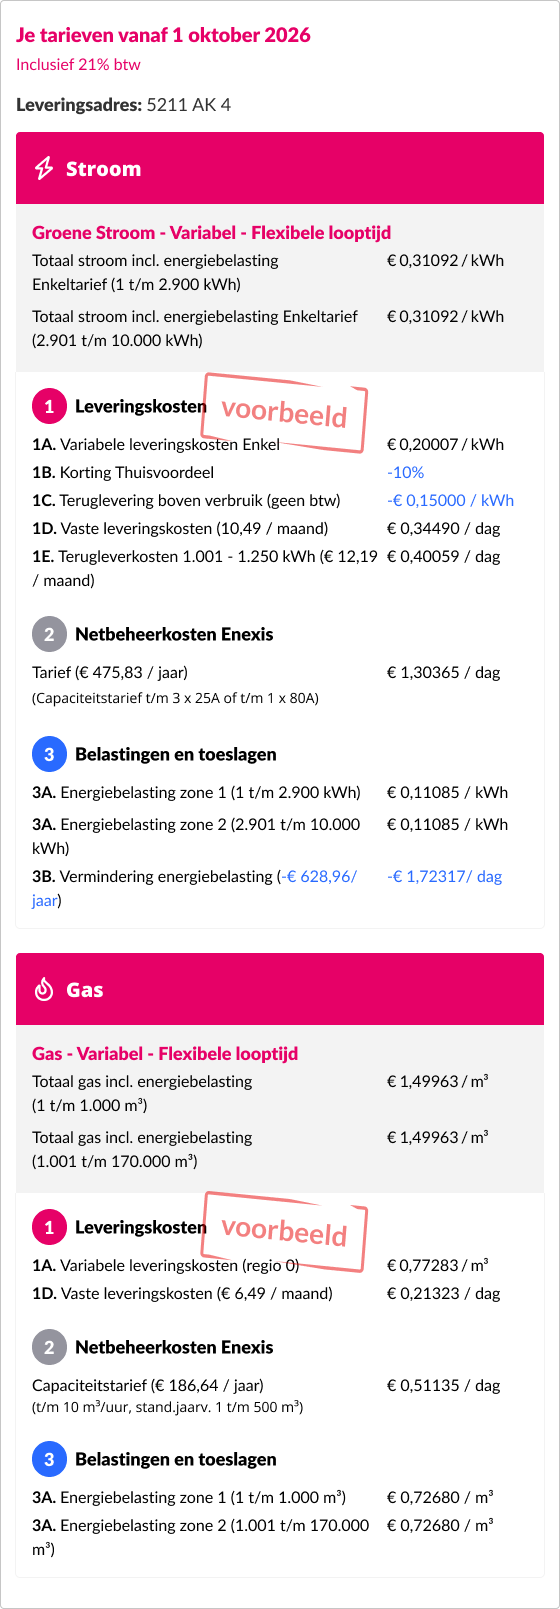This screenshot has width=560, height=1609.
Task: Click the blue number 3 badge under Gas
Action: pos(49,1459)
